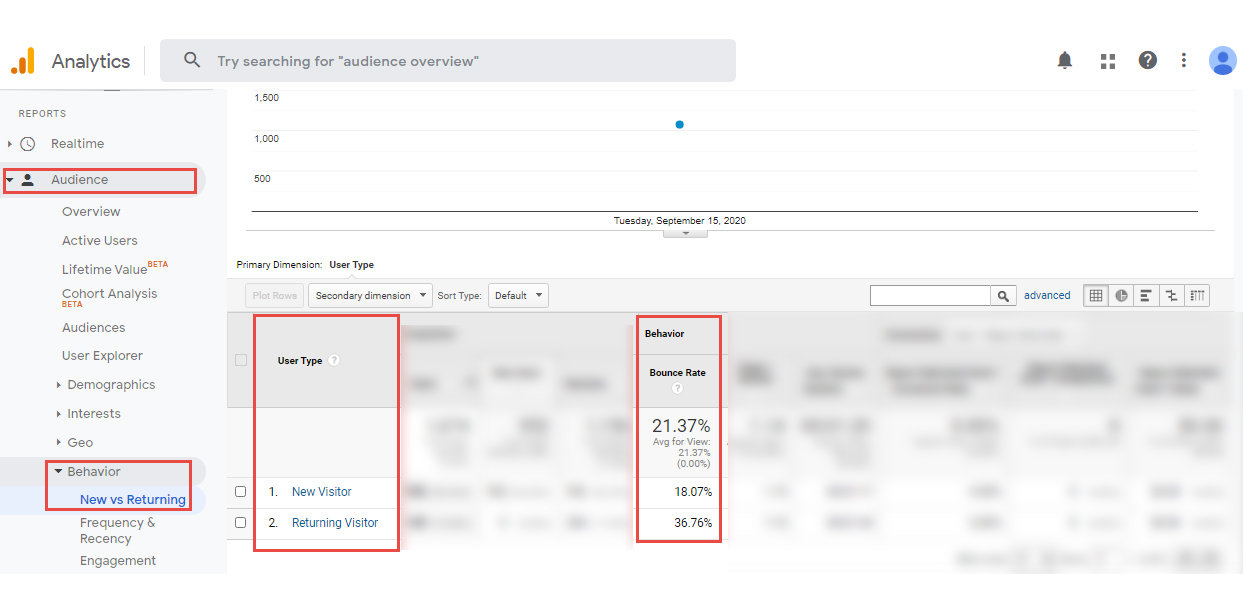This screenshot has height=608, width=1243.
Task: Collapse the Audience section arrow
Action: tap(10, 180)
